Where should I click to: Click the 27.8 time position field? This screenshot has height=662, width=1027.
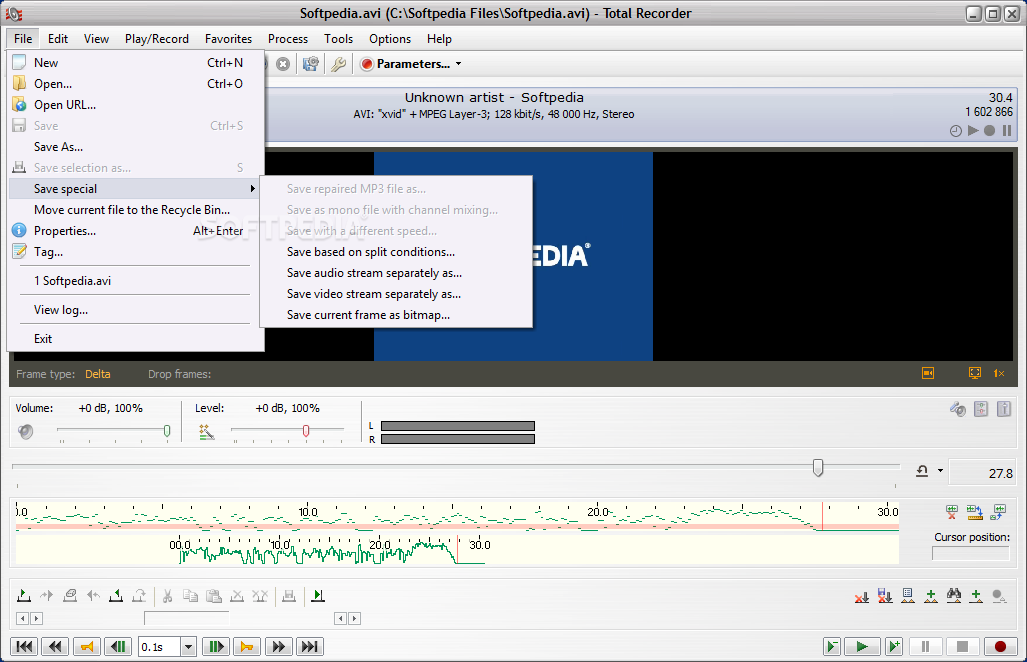pyautogui.click(x=982, y=473)
